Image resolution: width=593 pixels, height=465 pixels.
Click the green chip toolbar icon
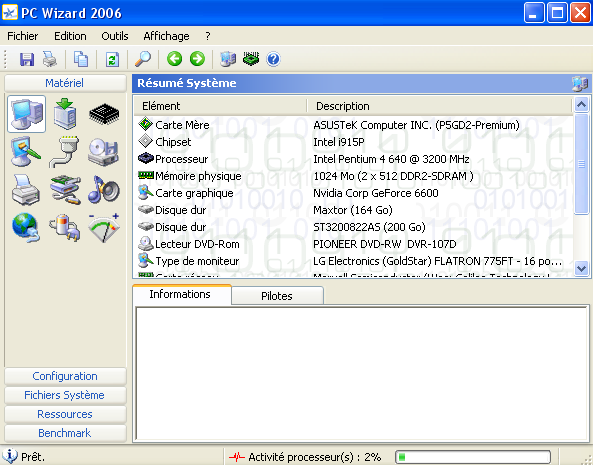pyautogui.click(x=251, y=59)
